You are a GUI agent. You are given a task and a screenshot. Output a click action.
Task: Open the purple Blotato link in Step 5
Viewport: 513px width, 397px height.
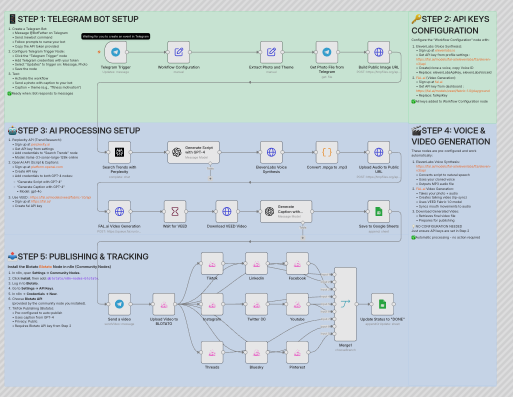(x=72, y=278)
